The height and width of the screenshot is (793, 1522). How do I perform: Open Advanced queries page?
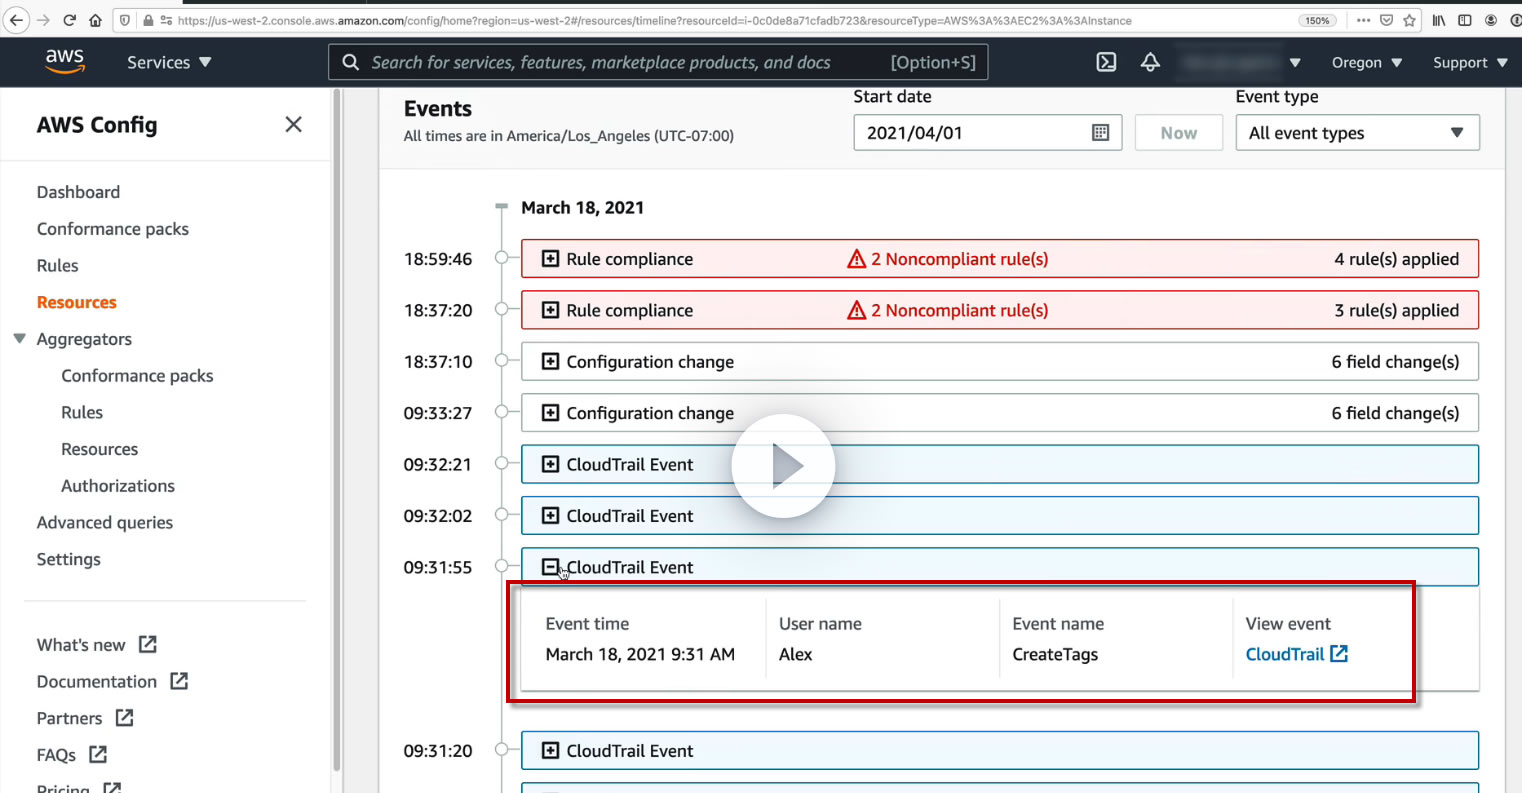(x=105, y=522)
